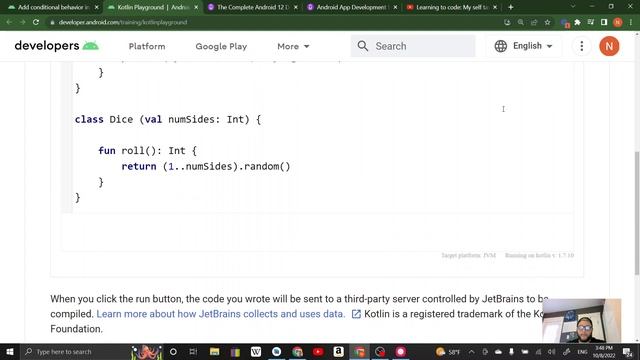The image size is (640, 360).
Task: Open the Chrome profile N avatar
Action: coord(618,22)
